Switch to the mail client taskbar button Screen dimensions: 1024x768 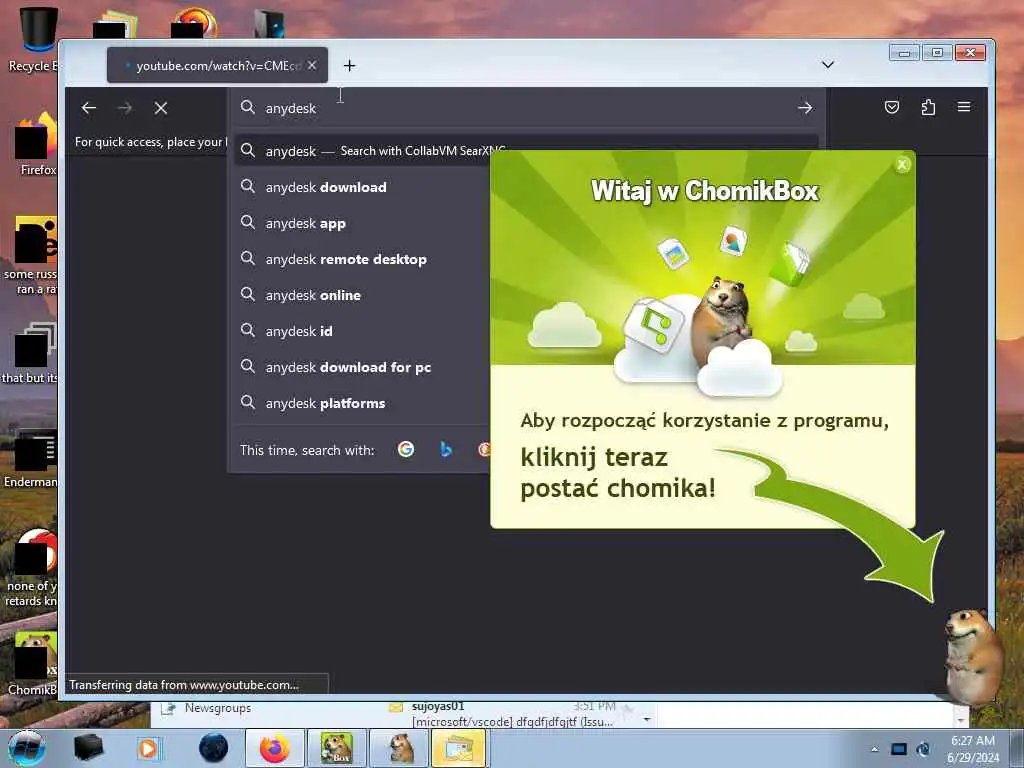pyautogui.click(x=459, y=748)
